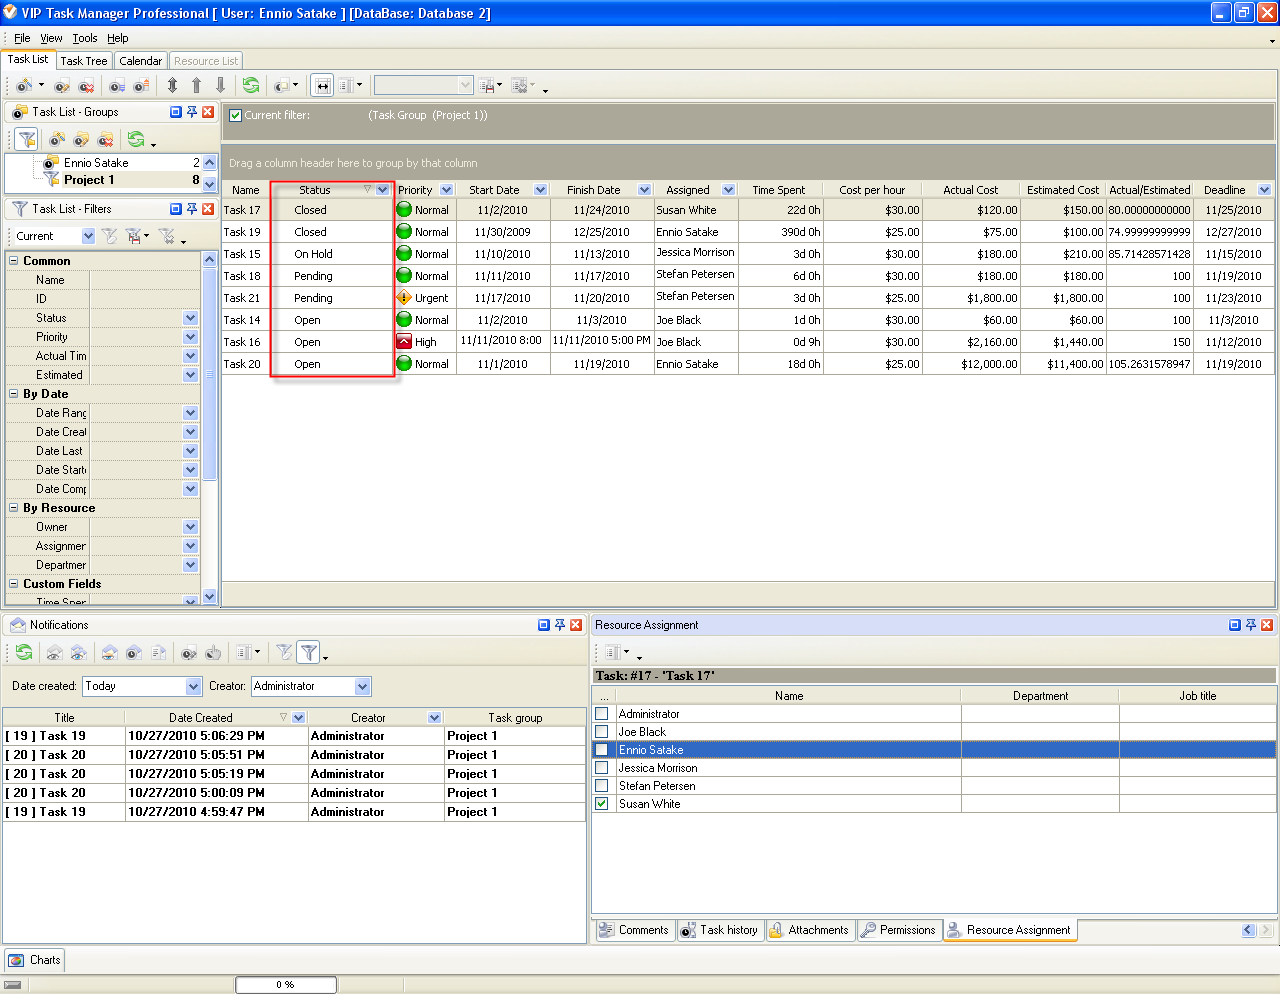Open the Assigned column filter dropdown
The height and width of the screenshot is (994, 1280).
pos(729,190)
